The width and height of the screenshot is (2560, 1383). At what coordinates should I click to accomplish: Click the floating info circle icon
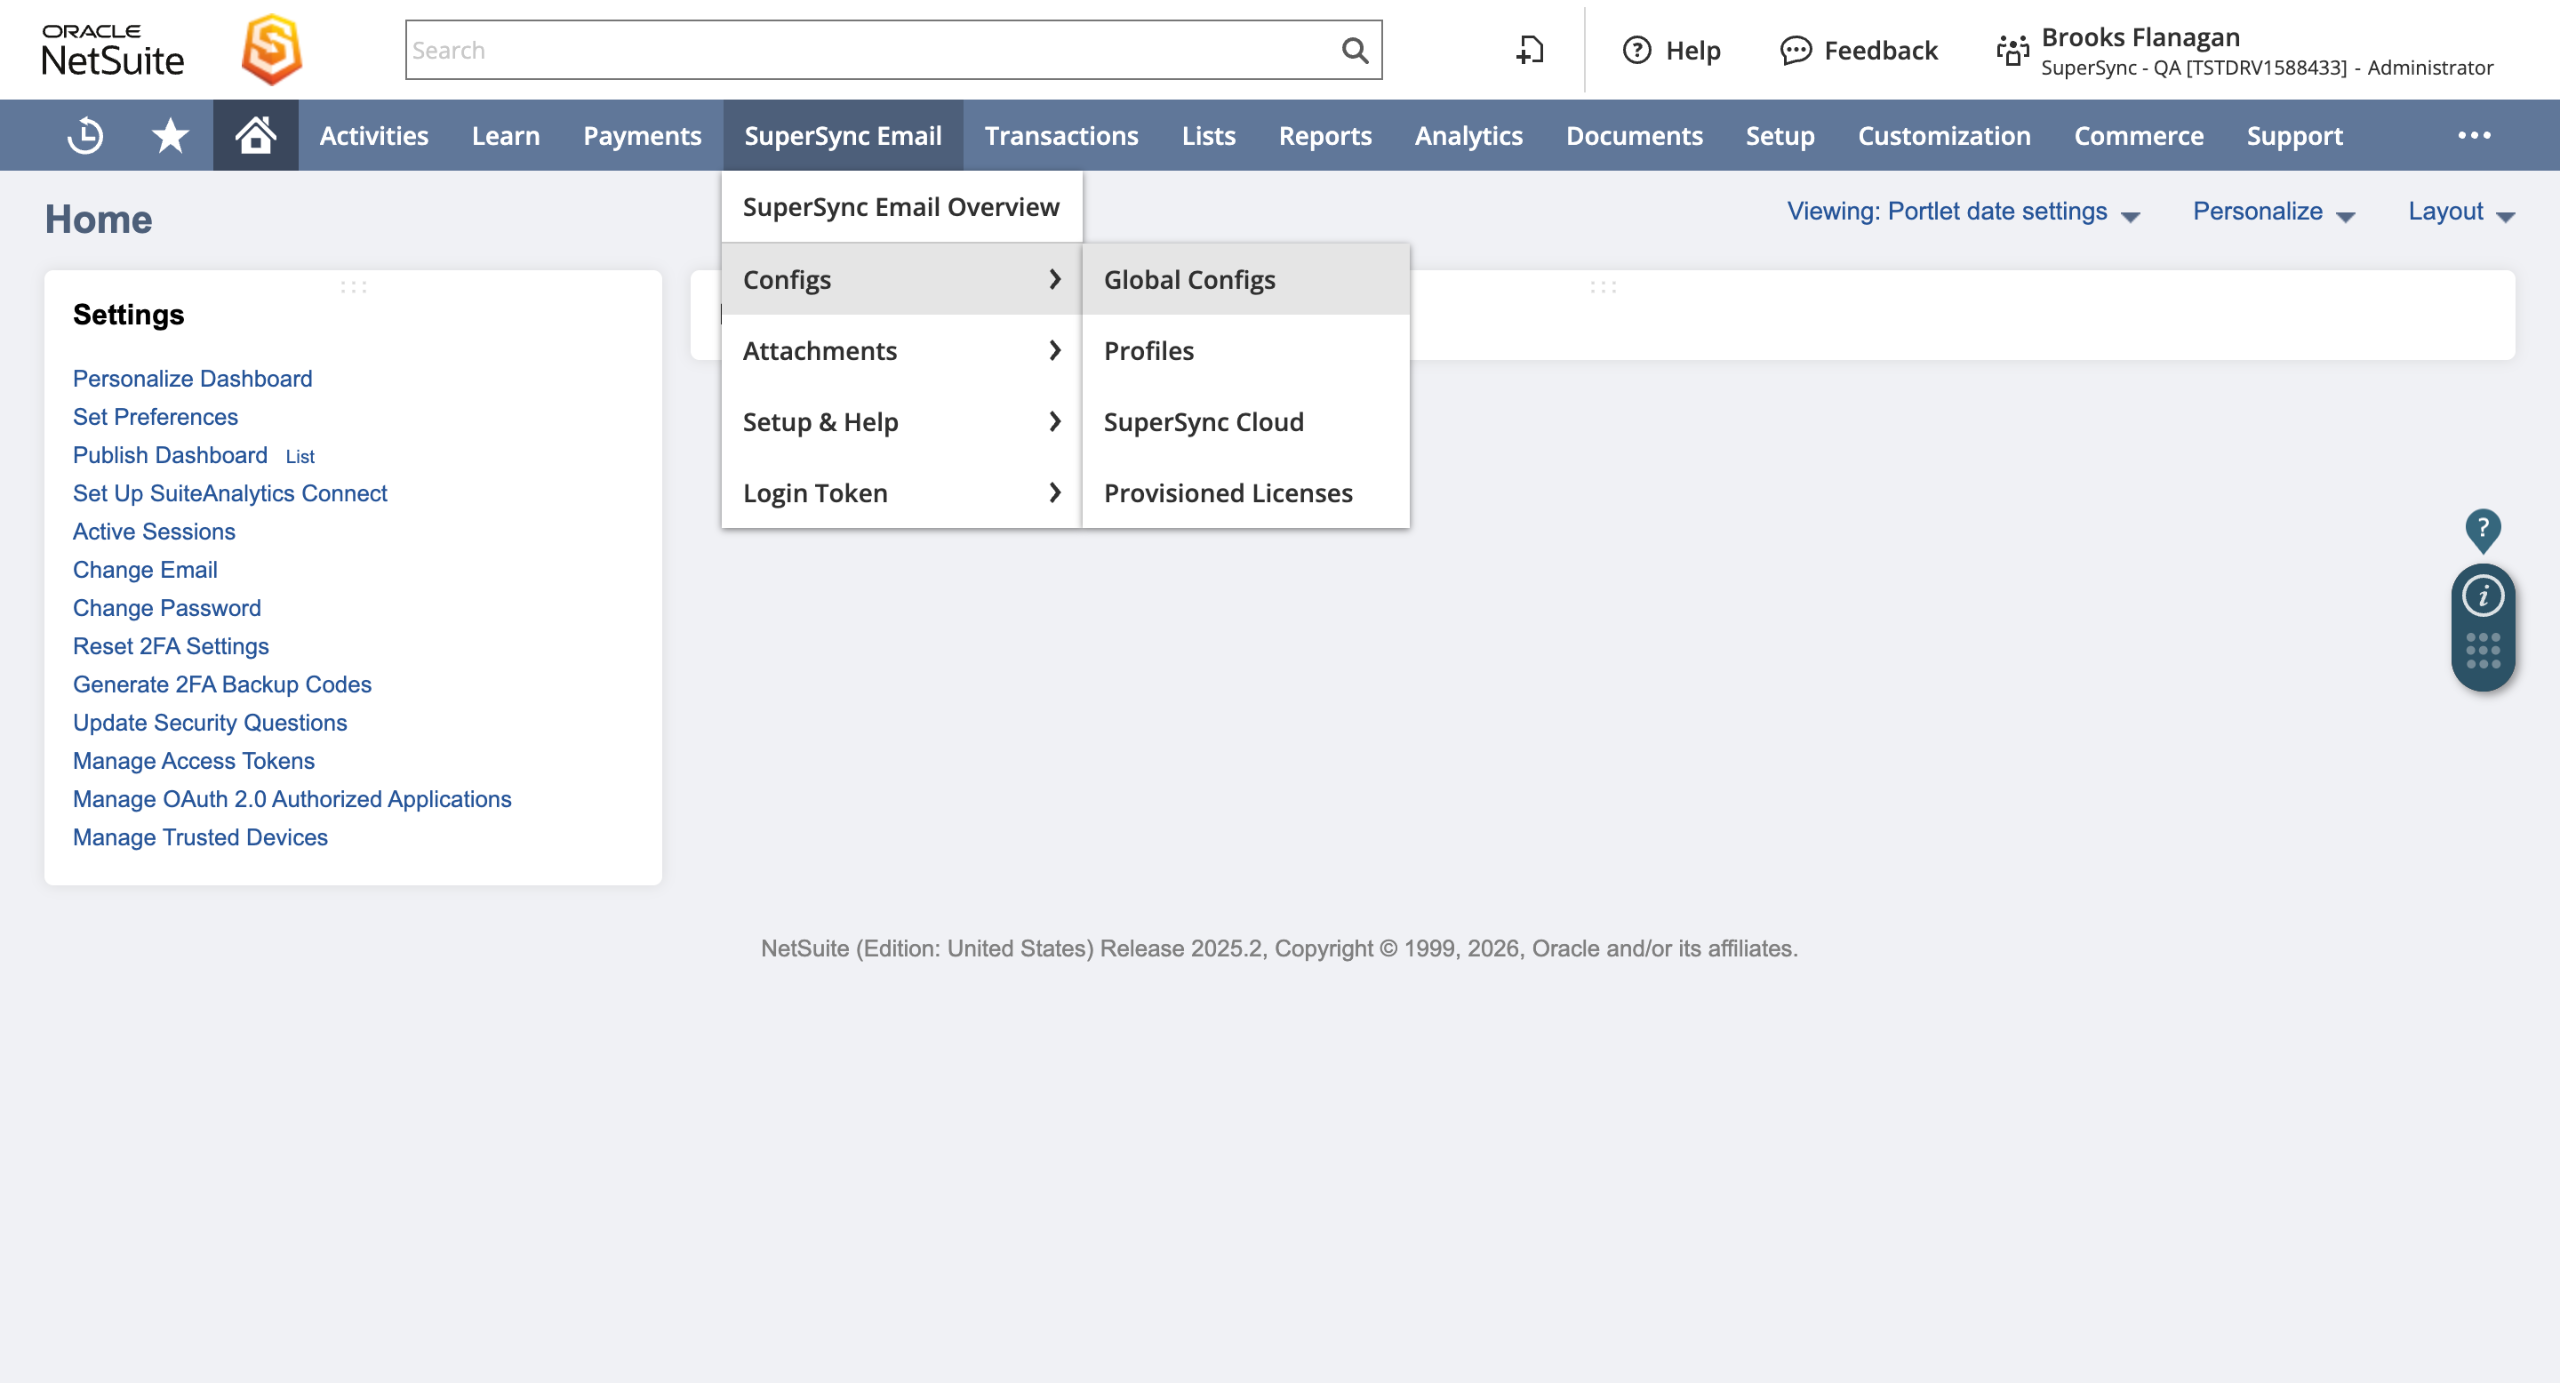(x=2482, y=596)
